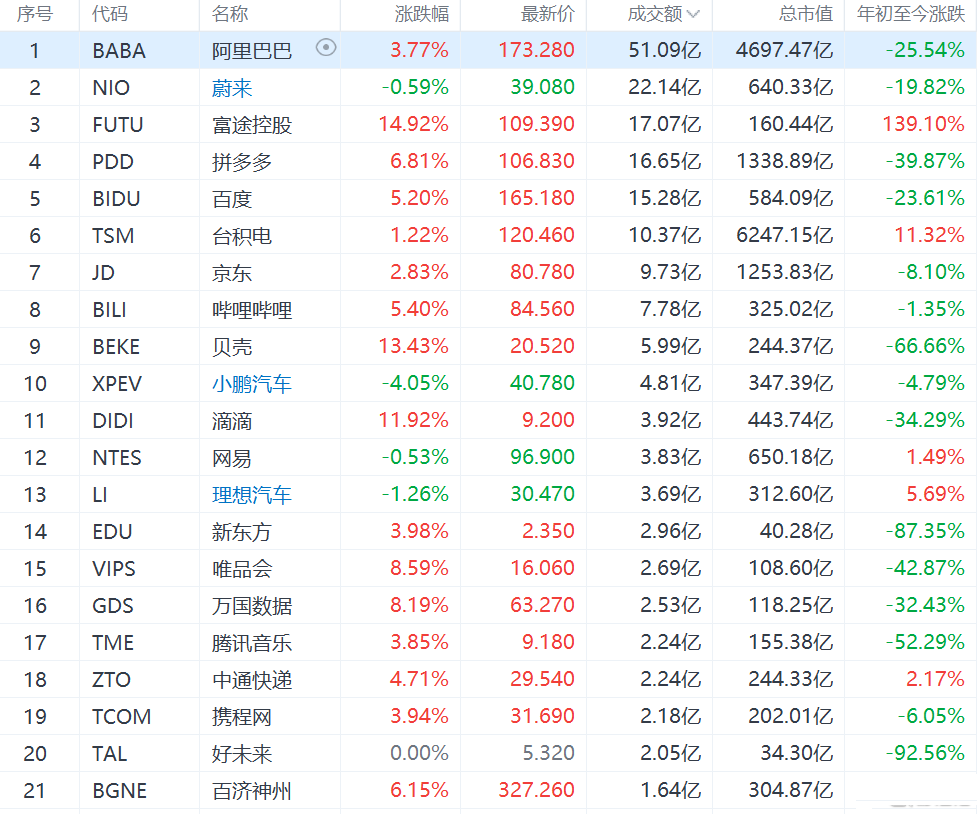Click the 总市值 column header
Viewport: 977px width, 814px height.
point(805,14)
